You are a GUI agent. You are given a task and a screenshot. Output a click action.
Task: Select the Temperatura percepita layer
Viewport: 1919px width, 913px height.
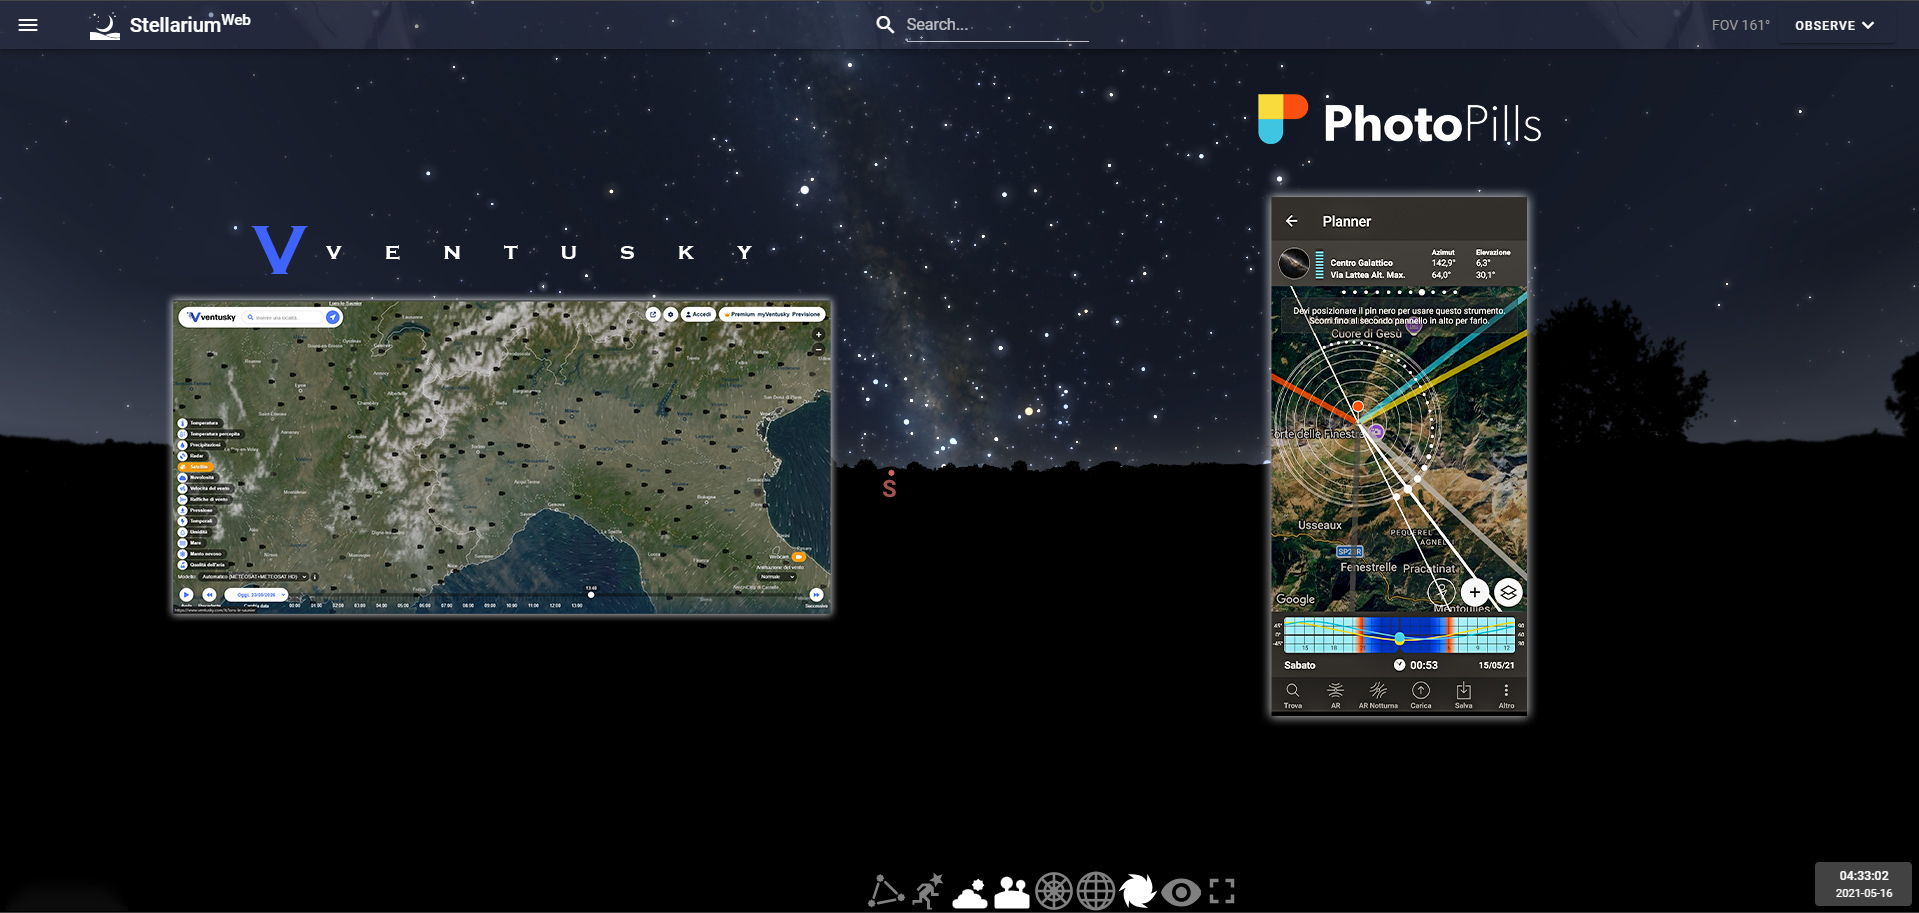[x=209, y=434]
